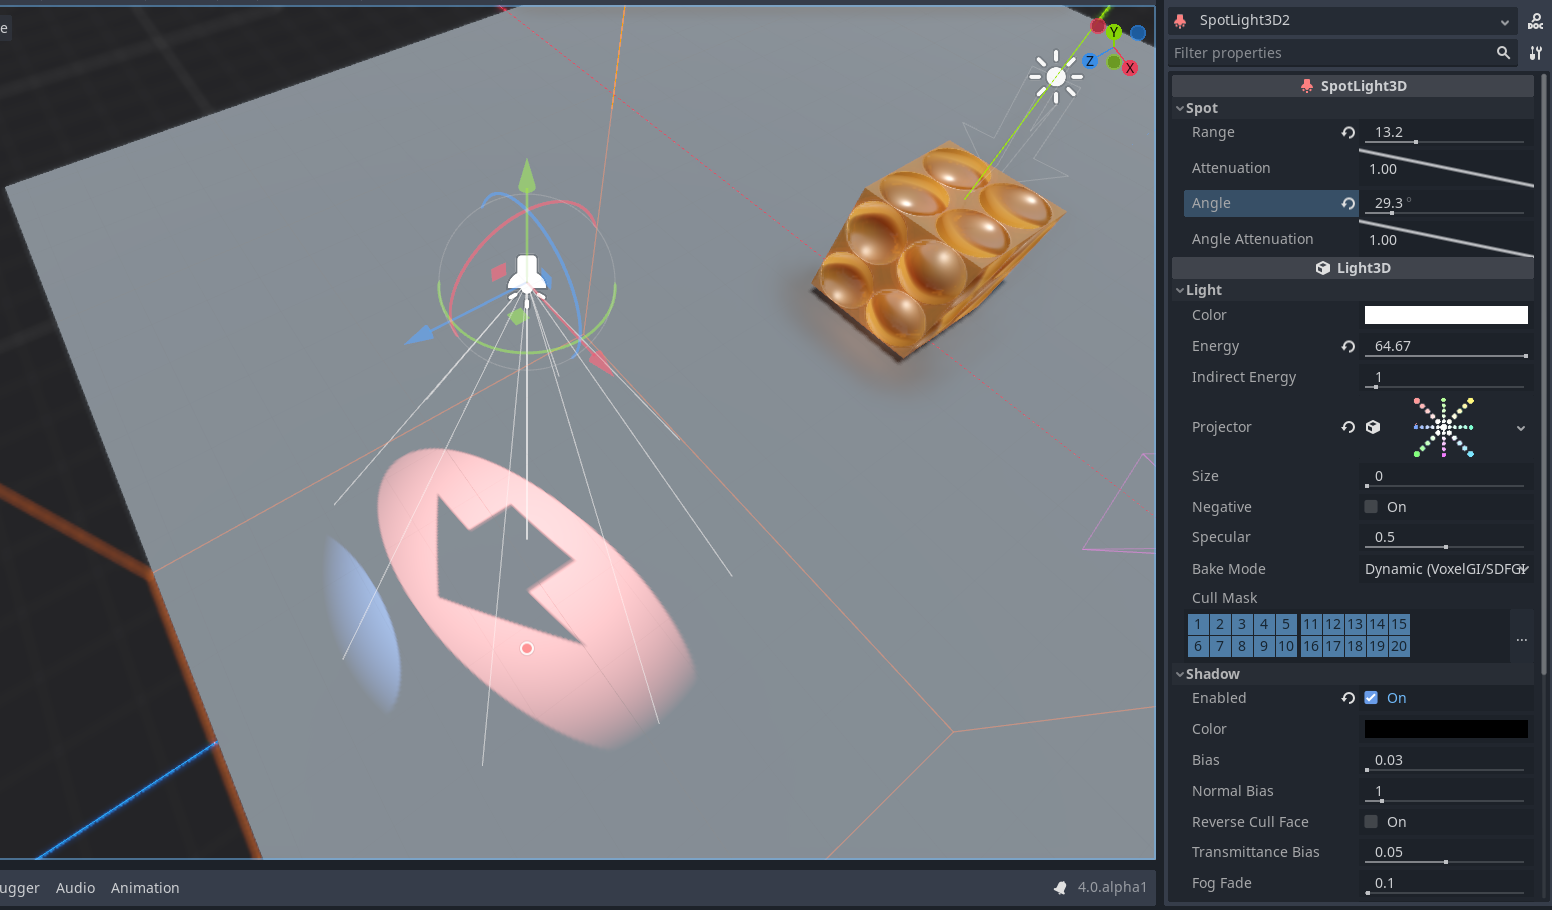Click the search magnifier in filter bar
Screen dimensions: 1552x910
1504,52
